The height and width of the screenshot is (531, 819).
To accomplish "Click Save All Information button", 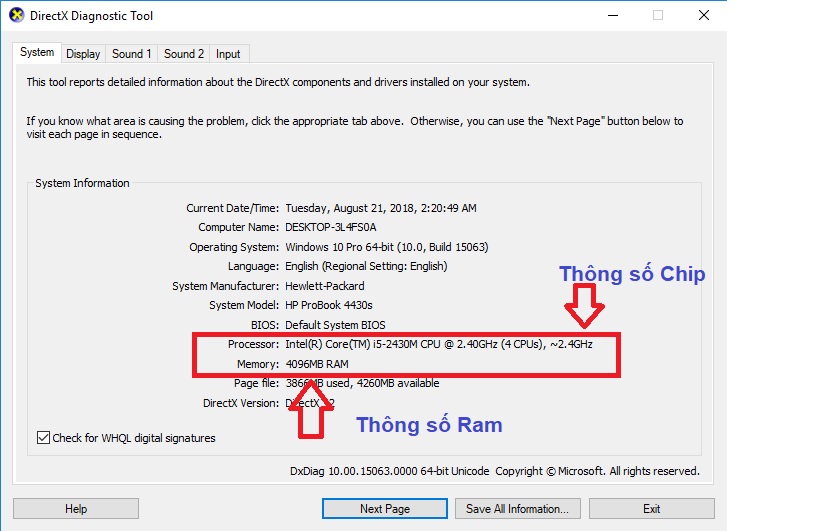I will pos(518,509).
